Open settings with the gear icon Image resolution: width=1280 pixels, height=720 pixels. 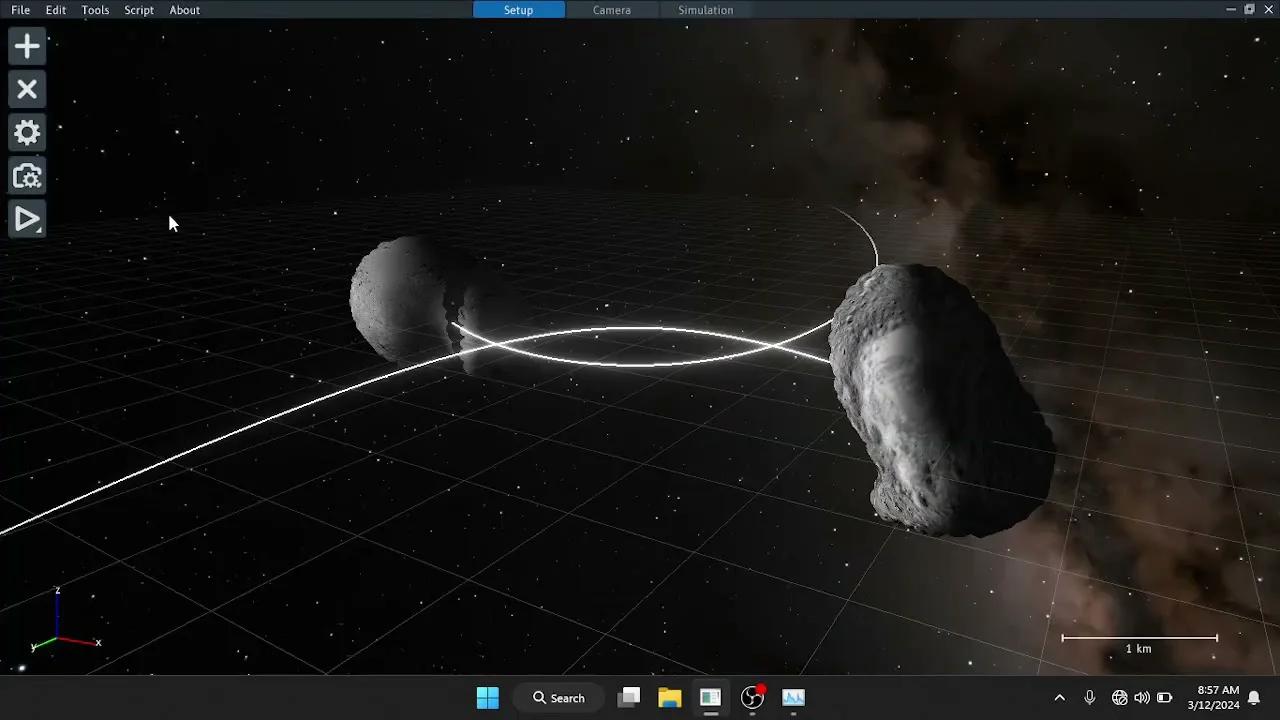[x=26, y=132]
